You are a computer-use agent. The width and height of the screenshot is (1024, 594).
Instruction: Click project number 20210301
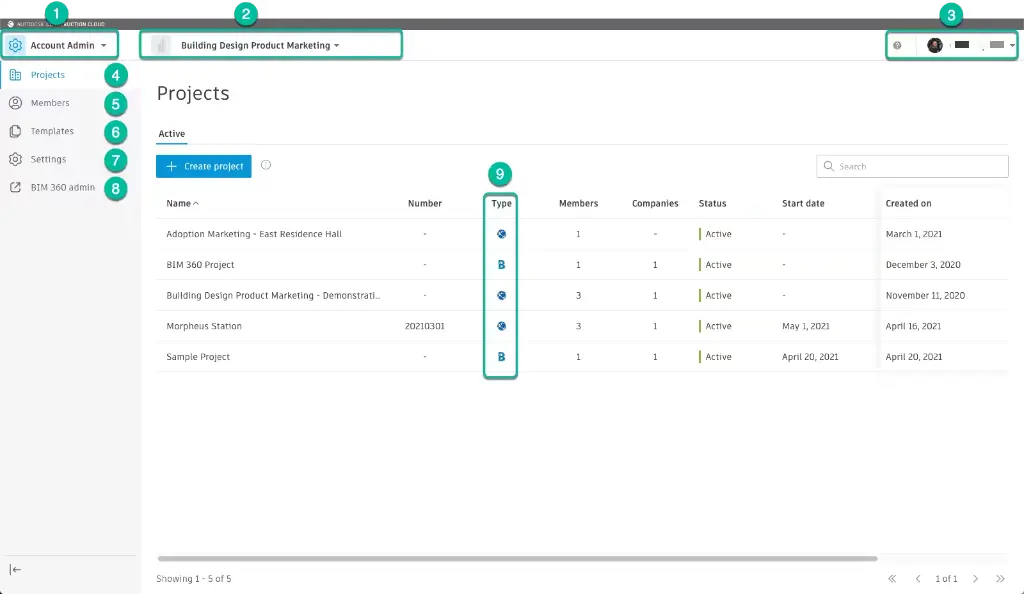424,326
